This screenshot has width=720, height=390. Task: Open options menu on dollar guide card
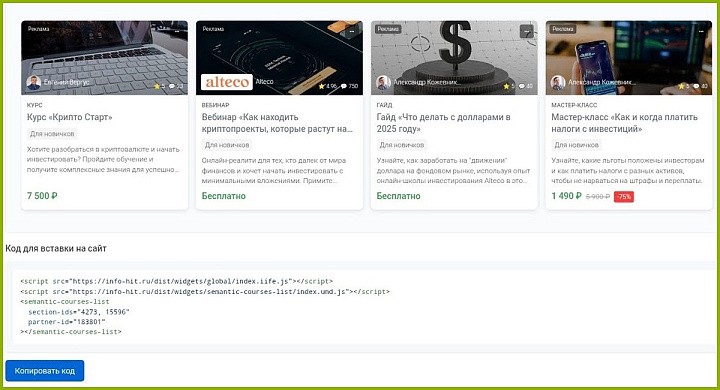(527, 31)
